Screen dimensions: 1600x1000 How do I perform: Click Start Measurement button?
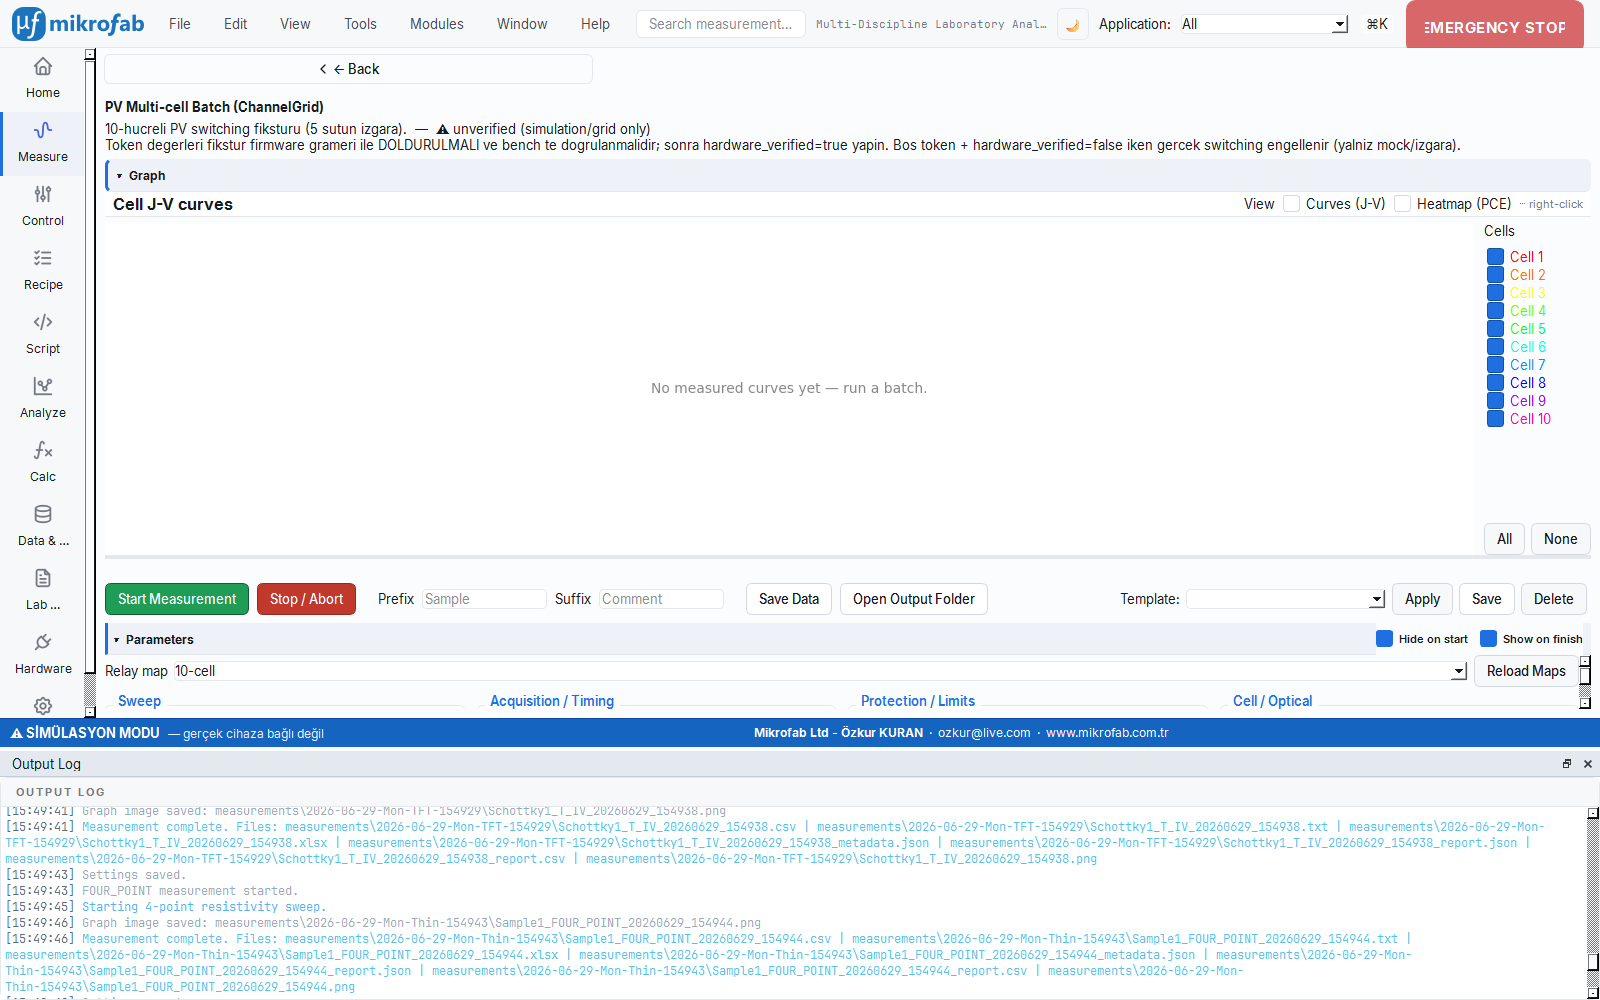pyautogui.click(x=177, y=599)
